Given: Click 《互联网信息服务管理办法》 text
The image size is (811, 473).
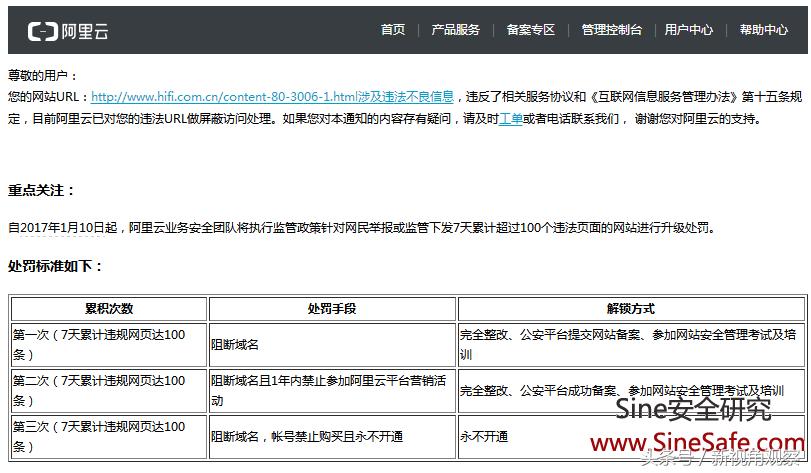Looking at the screenshot, I should click(x=664, y=97).
